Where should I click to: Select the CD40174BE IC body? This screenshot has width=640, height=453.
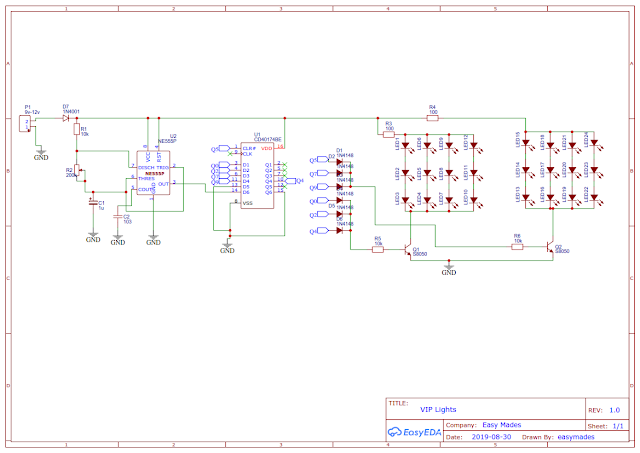coord(257,176)
